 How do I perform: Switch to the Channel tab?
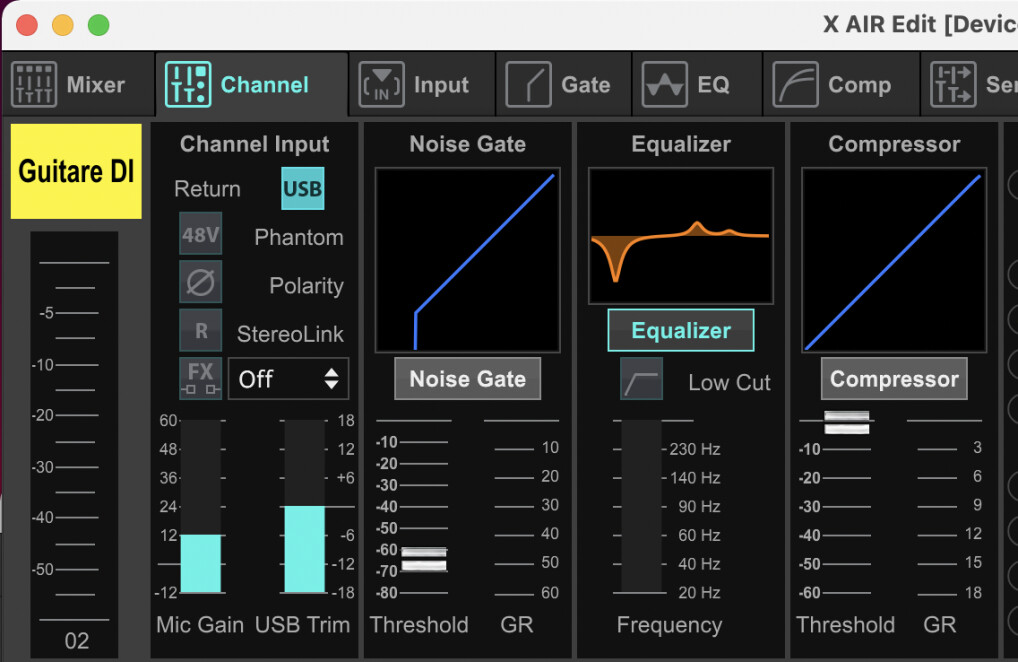pyautogui.click(x=251, y=84)
